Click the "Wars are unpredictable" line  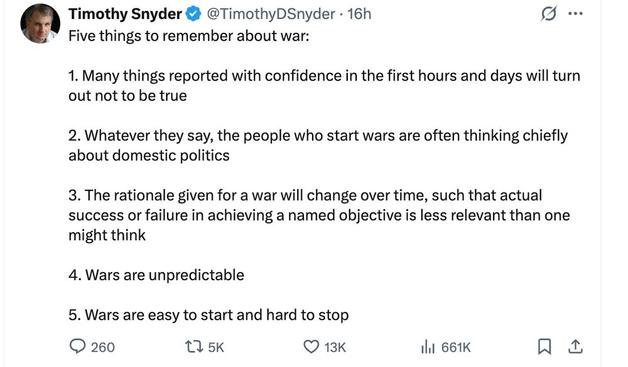(156, 275)
